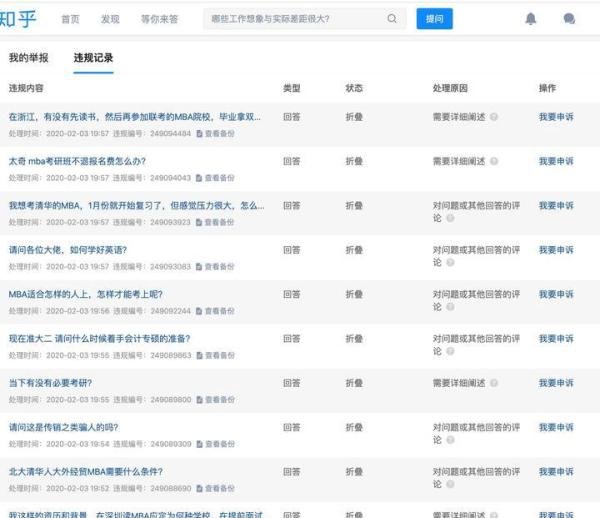This screenshot has height=518, width=600.
Task: Click help icon under 处理原因 in 我想考清华的MBA row
Action: click(450, 218)
